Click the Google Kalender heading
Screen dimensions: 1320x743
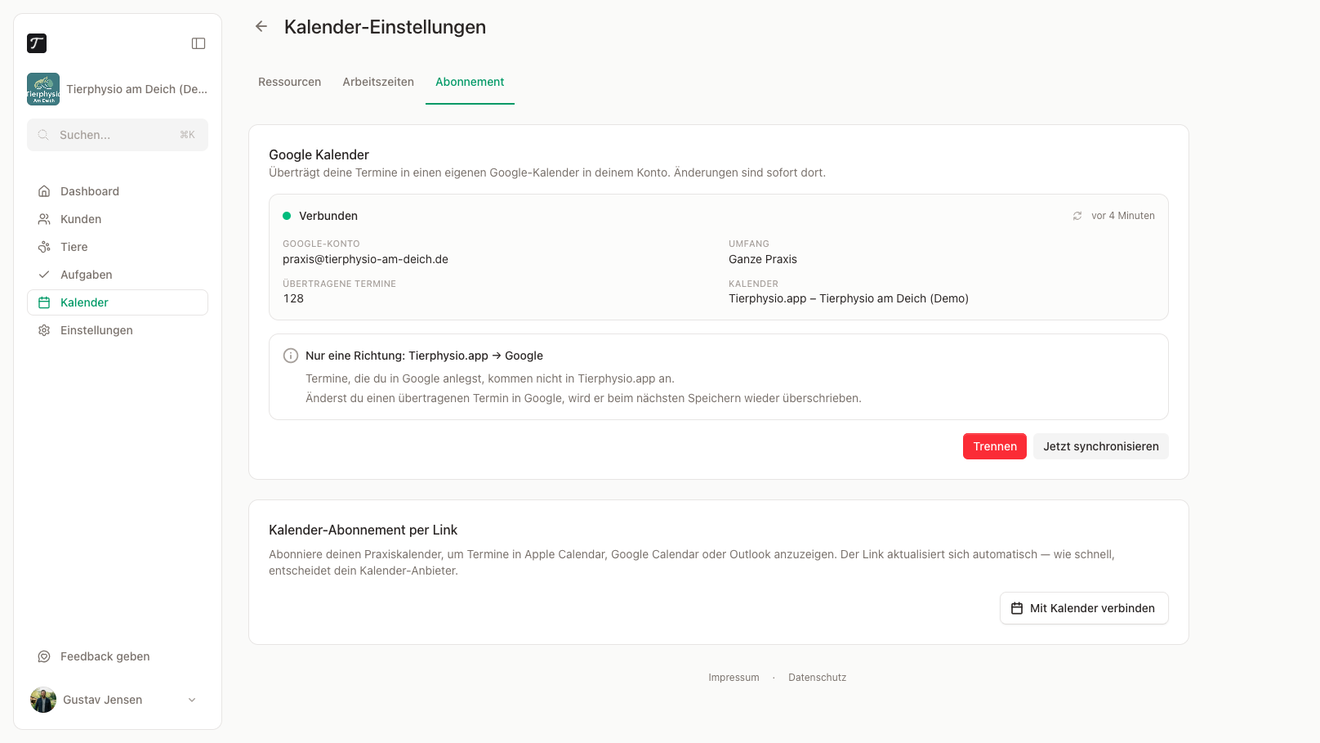[319, 155]
